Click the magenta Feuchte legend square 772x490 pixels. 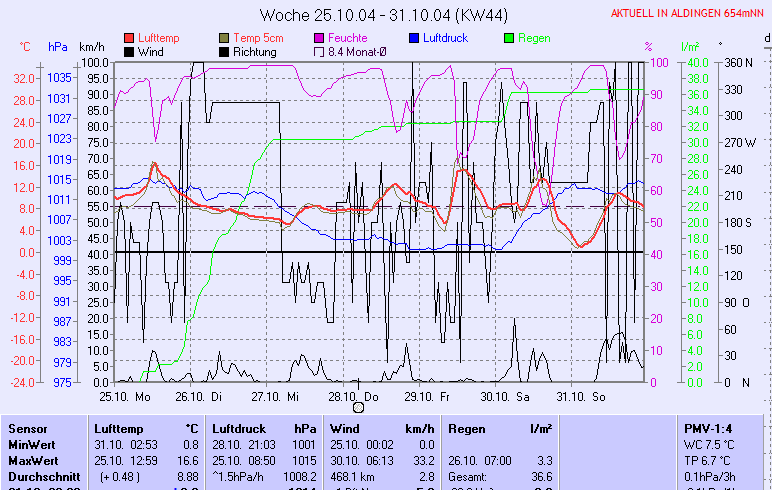320,38
